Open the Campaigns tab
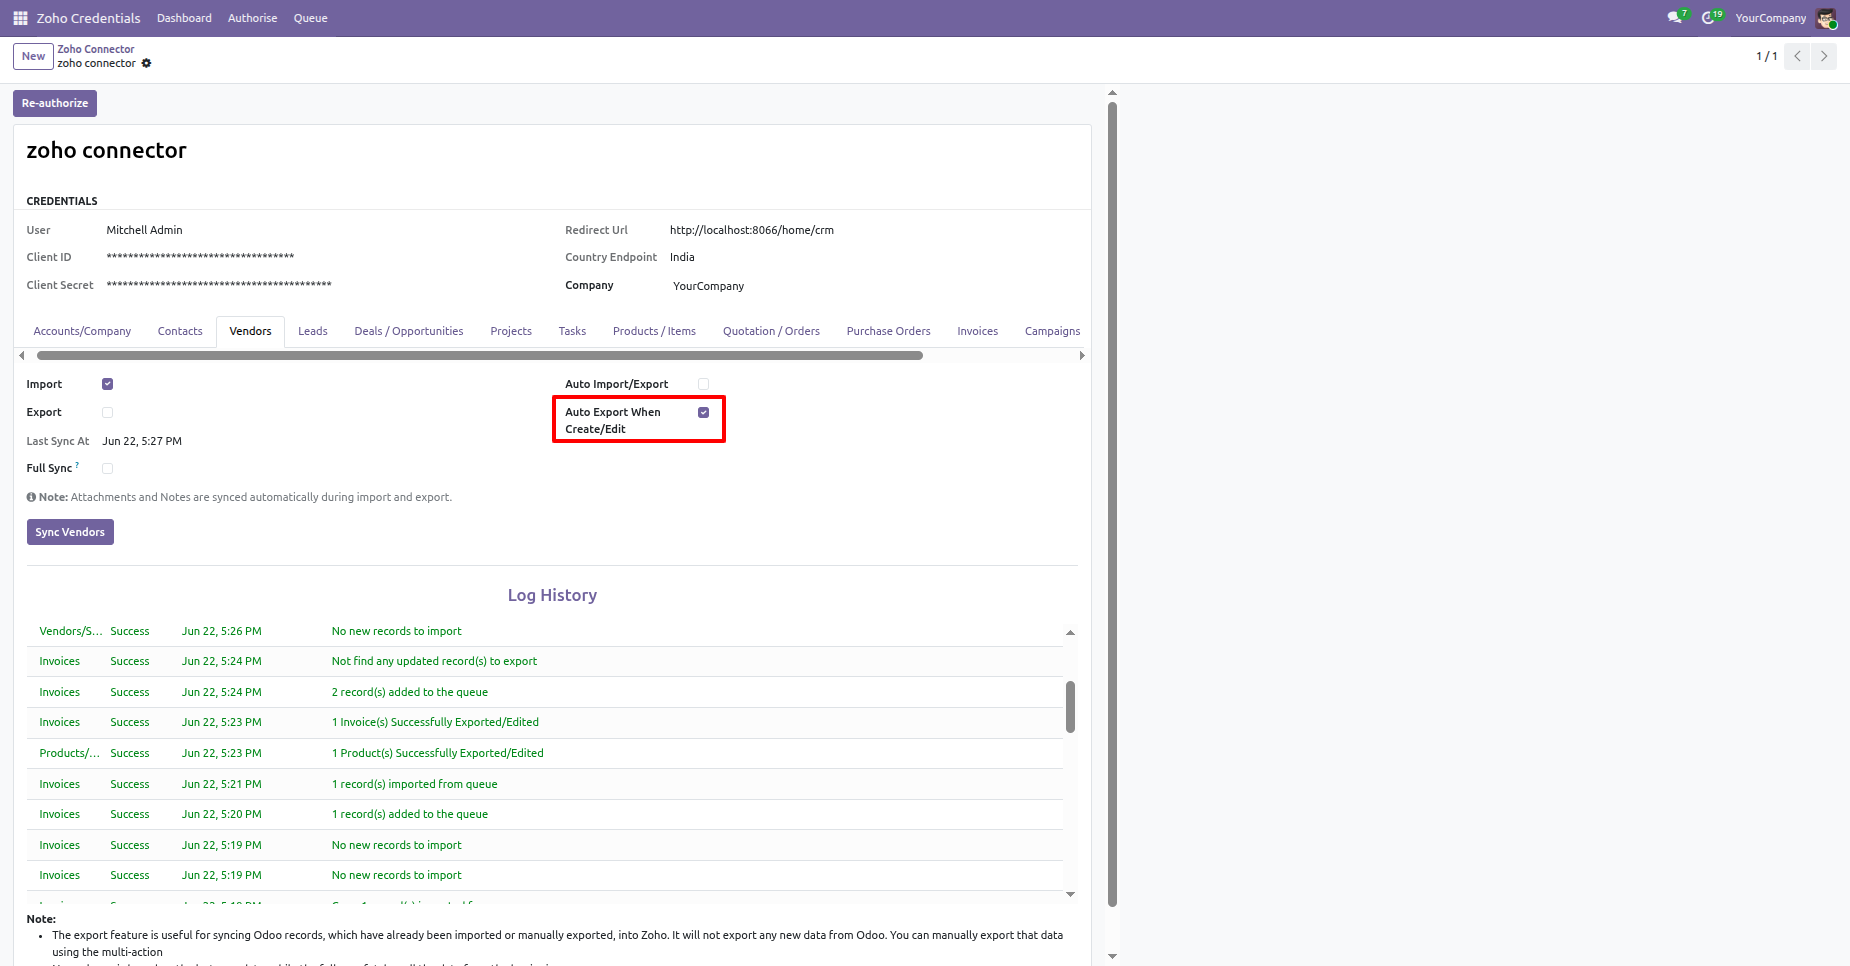This screenshot has width=1850, height=966. coord(1052,331)
